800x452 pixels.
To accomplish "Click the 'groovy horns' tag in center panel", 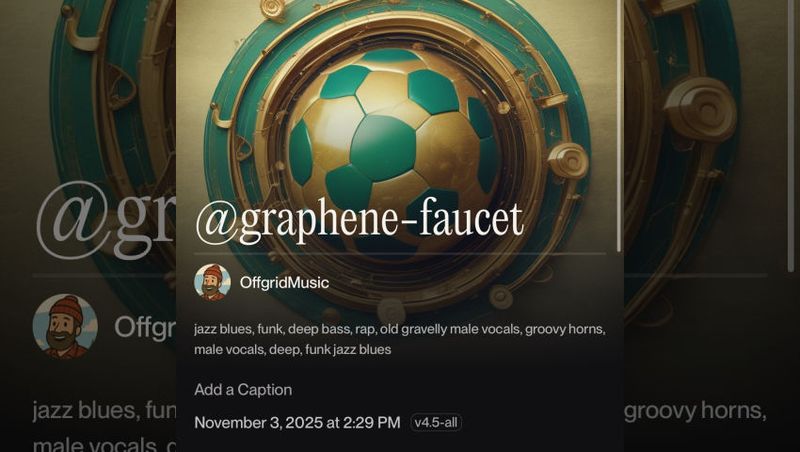I will pos(564,329).
